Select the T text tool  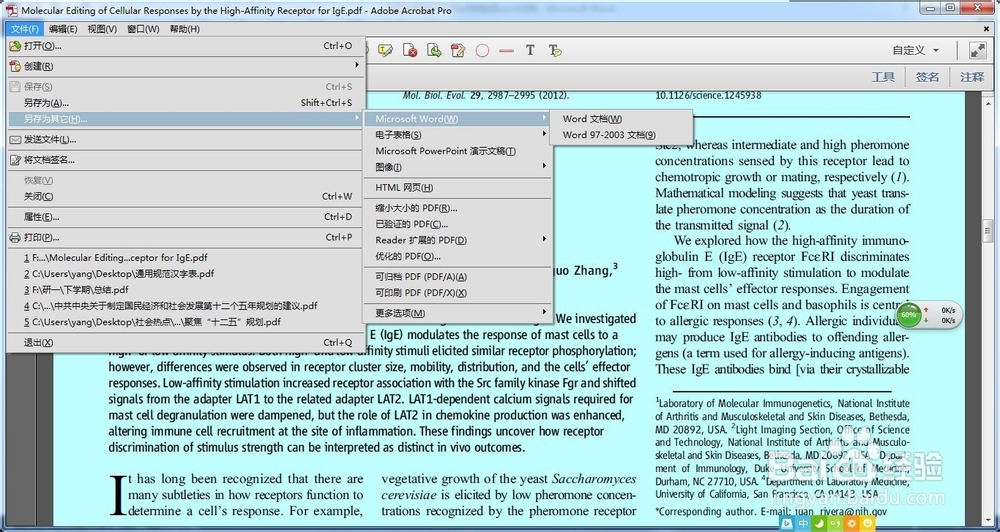click(530, 50)
